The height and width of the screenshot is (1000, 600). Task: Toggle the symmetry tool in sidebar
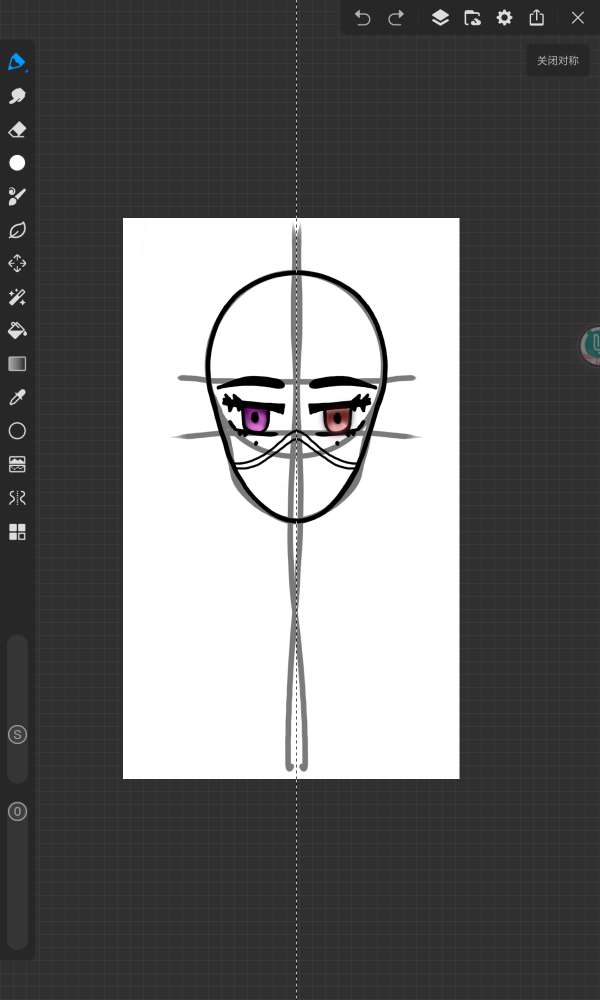click(17, 498)
